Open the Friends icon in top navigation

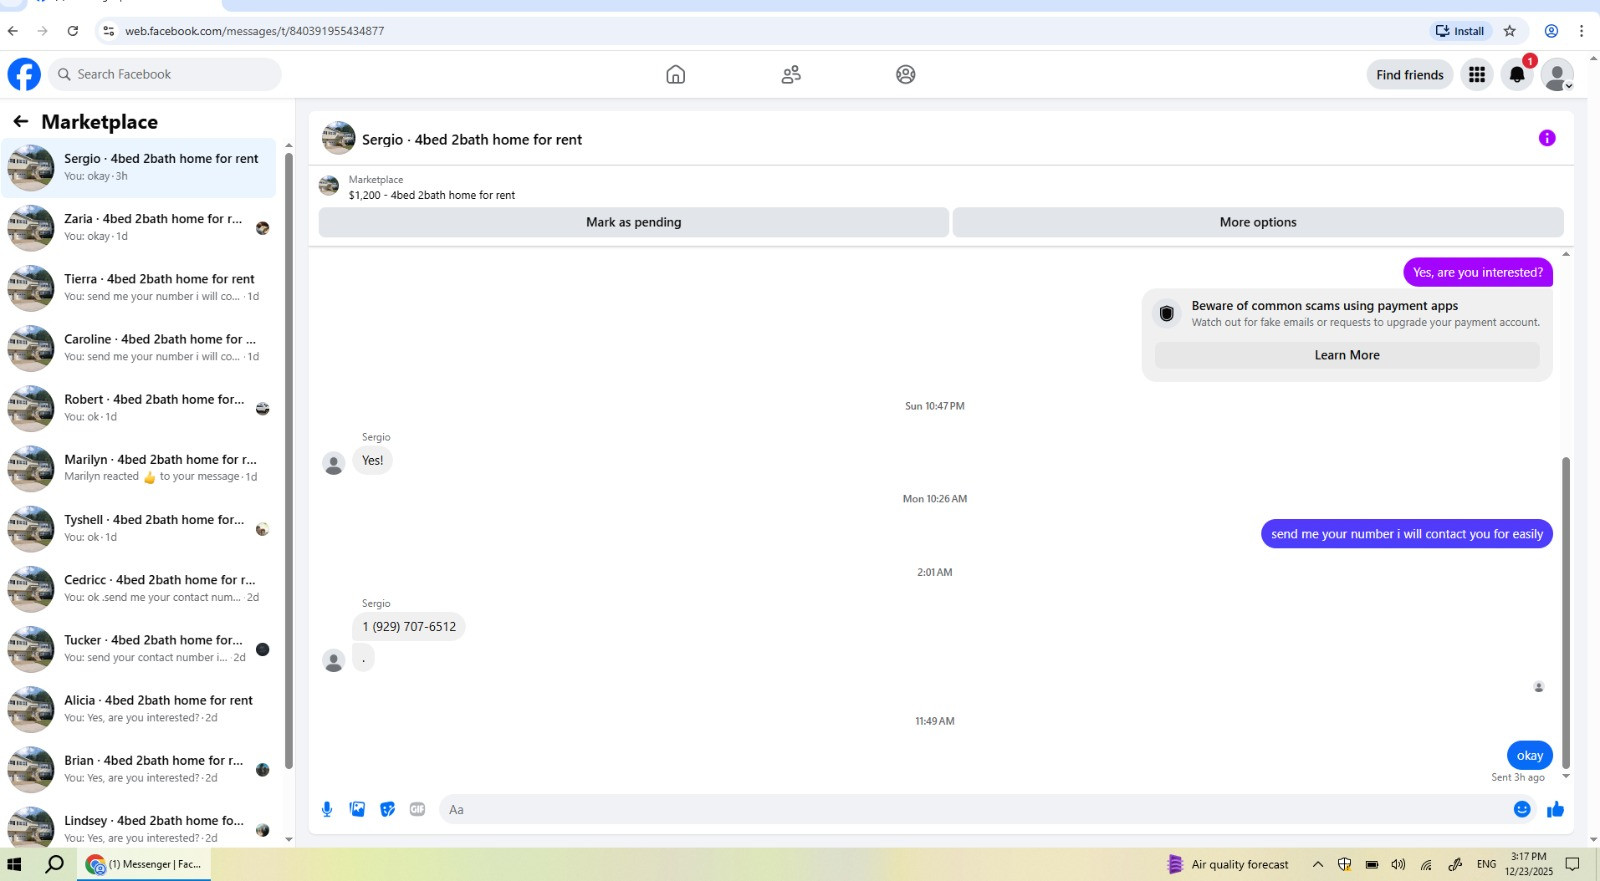(x=791, y=74)
